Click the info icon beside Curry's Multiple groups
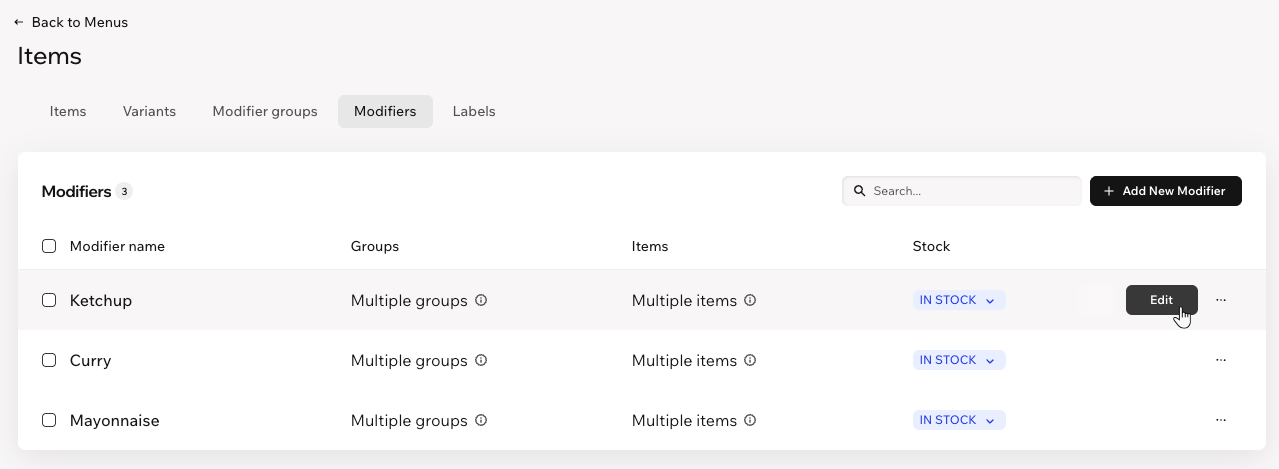This screenshot has height=469, width=1279. pyautogui.click(x=481, y=360)
